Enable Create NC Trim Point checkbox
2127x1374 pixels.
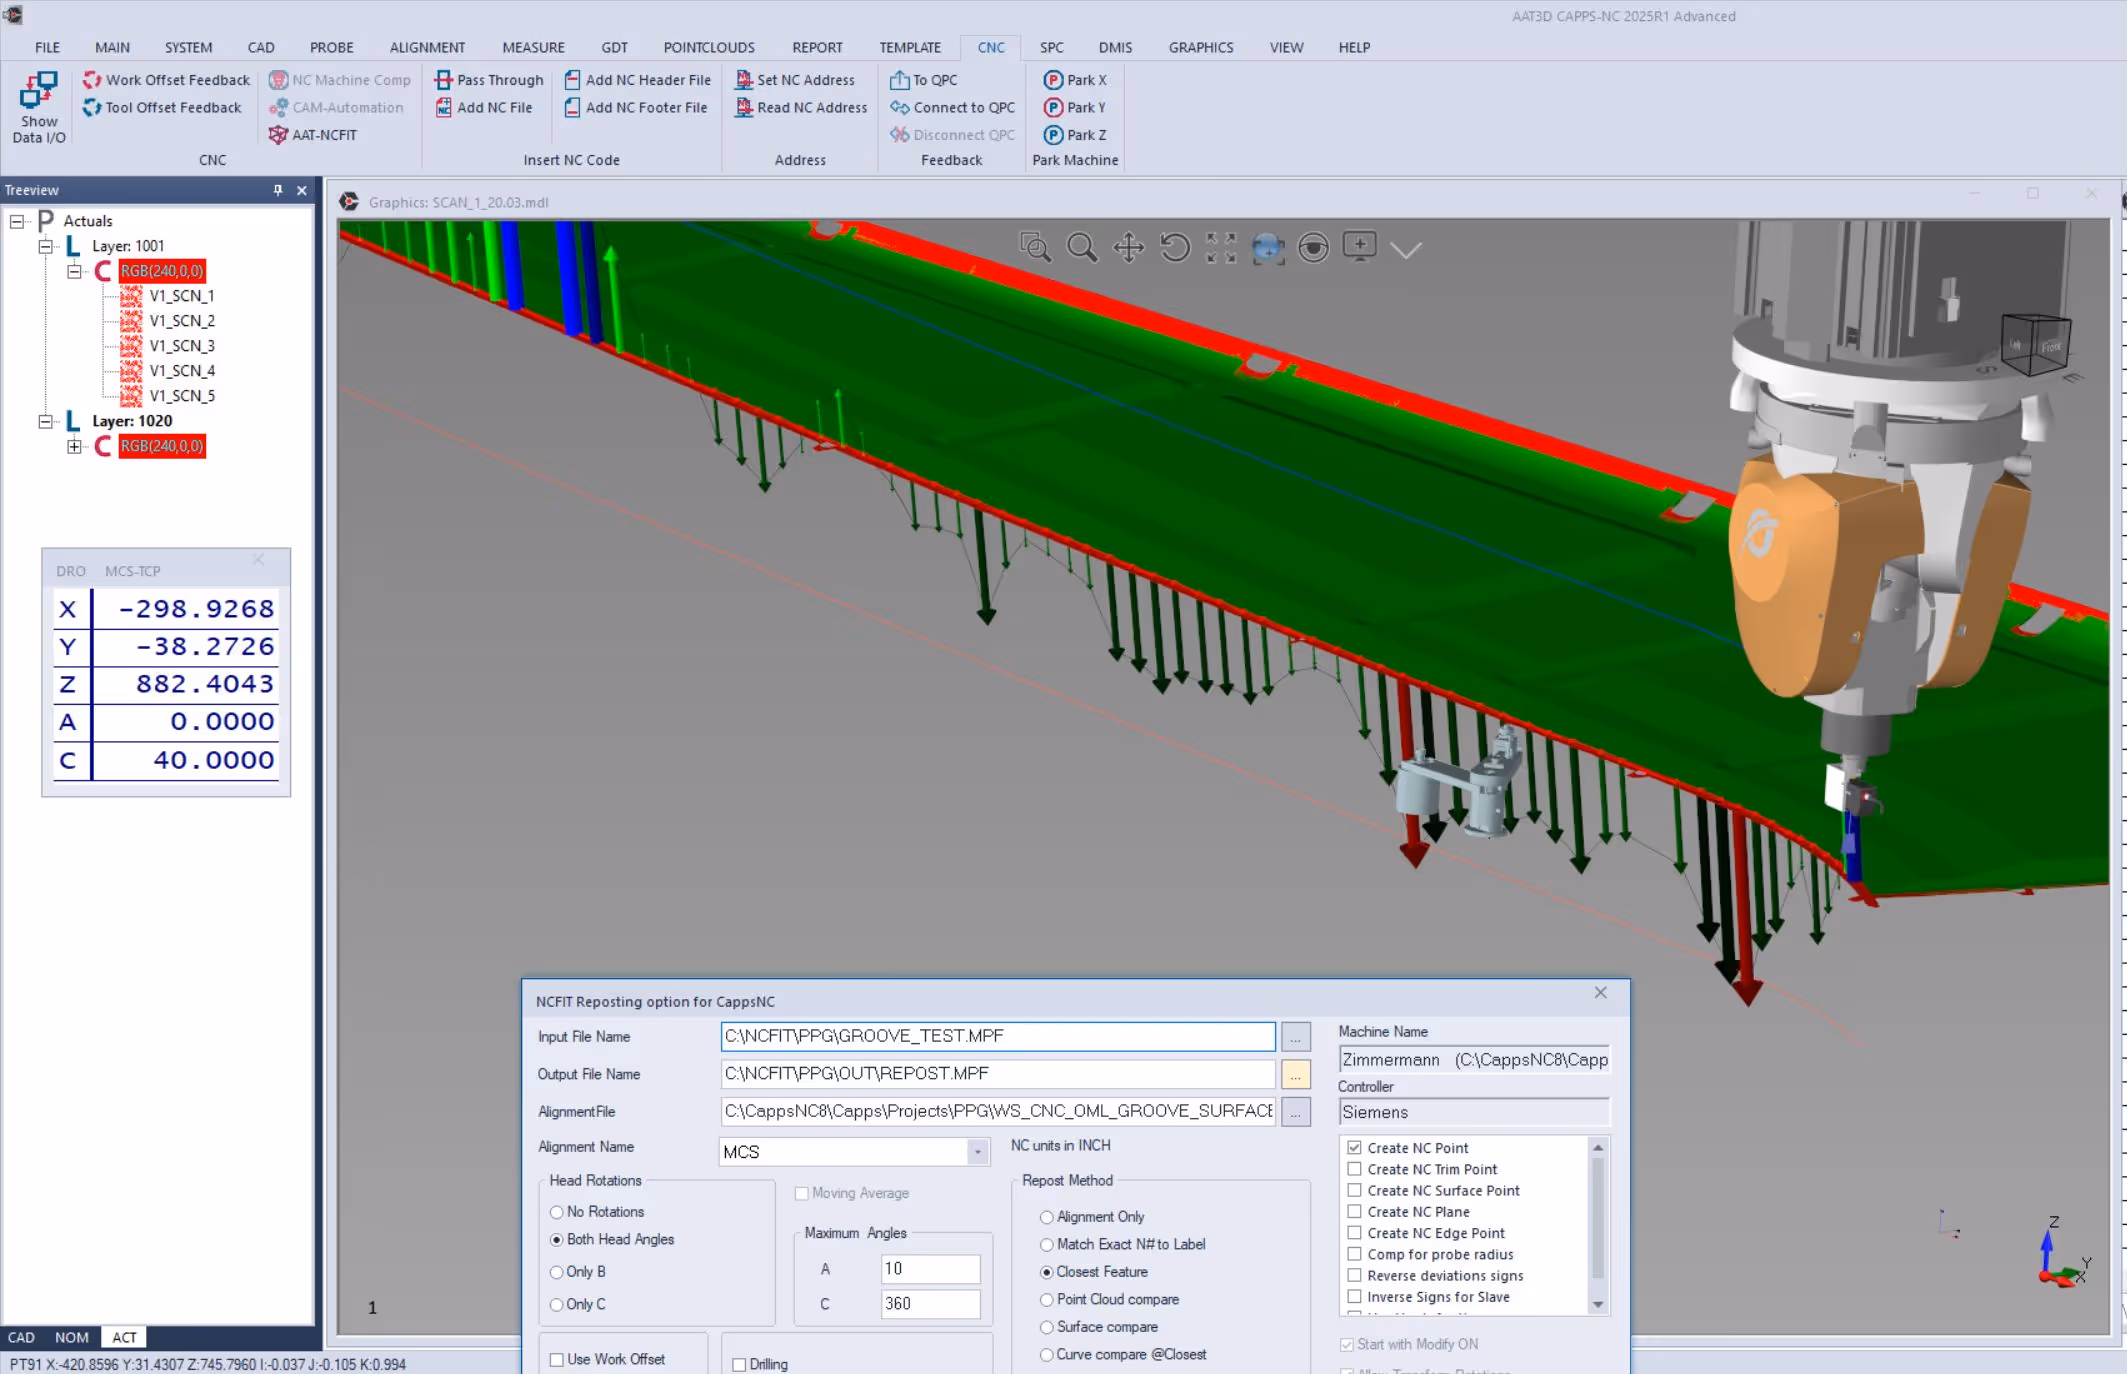click(1354, 1169)
